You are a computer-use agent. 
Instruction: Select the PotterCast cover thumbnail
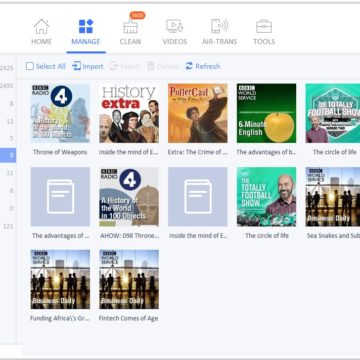[198, 113]
